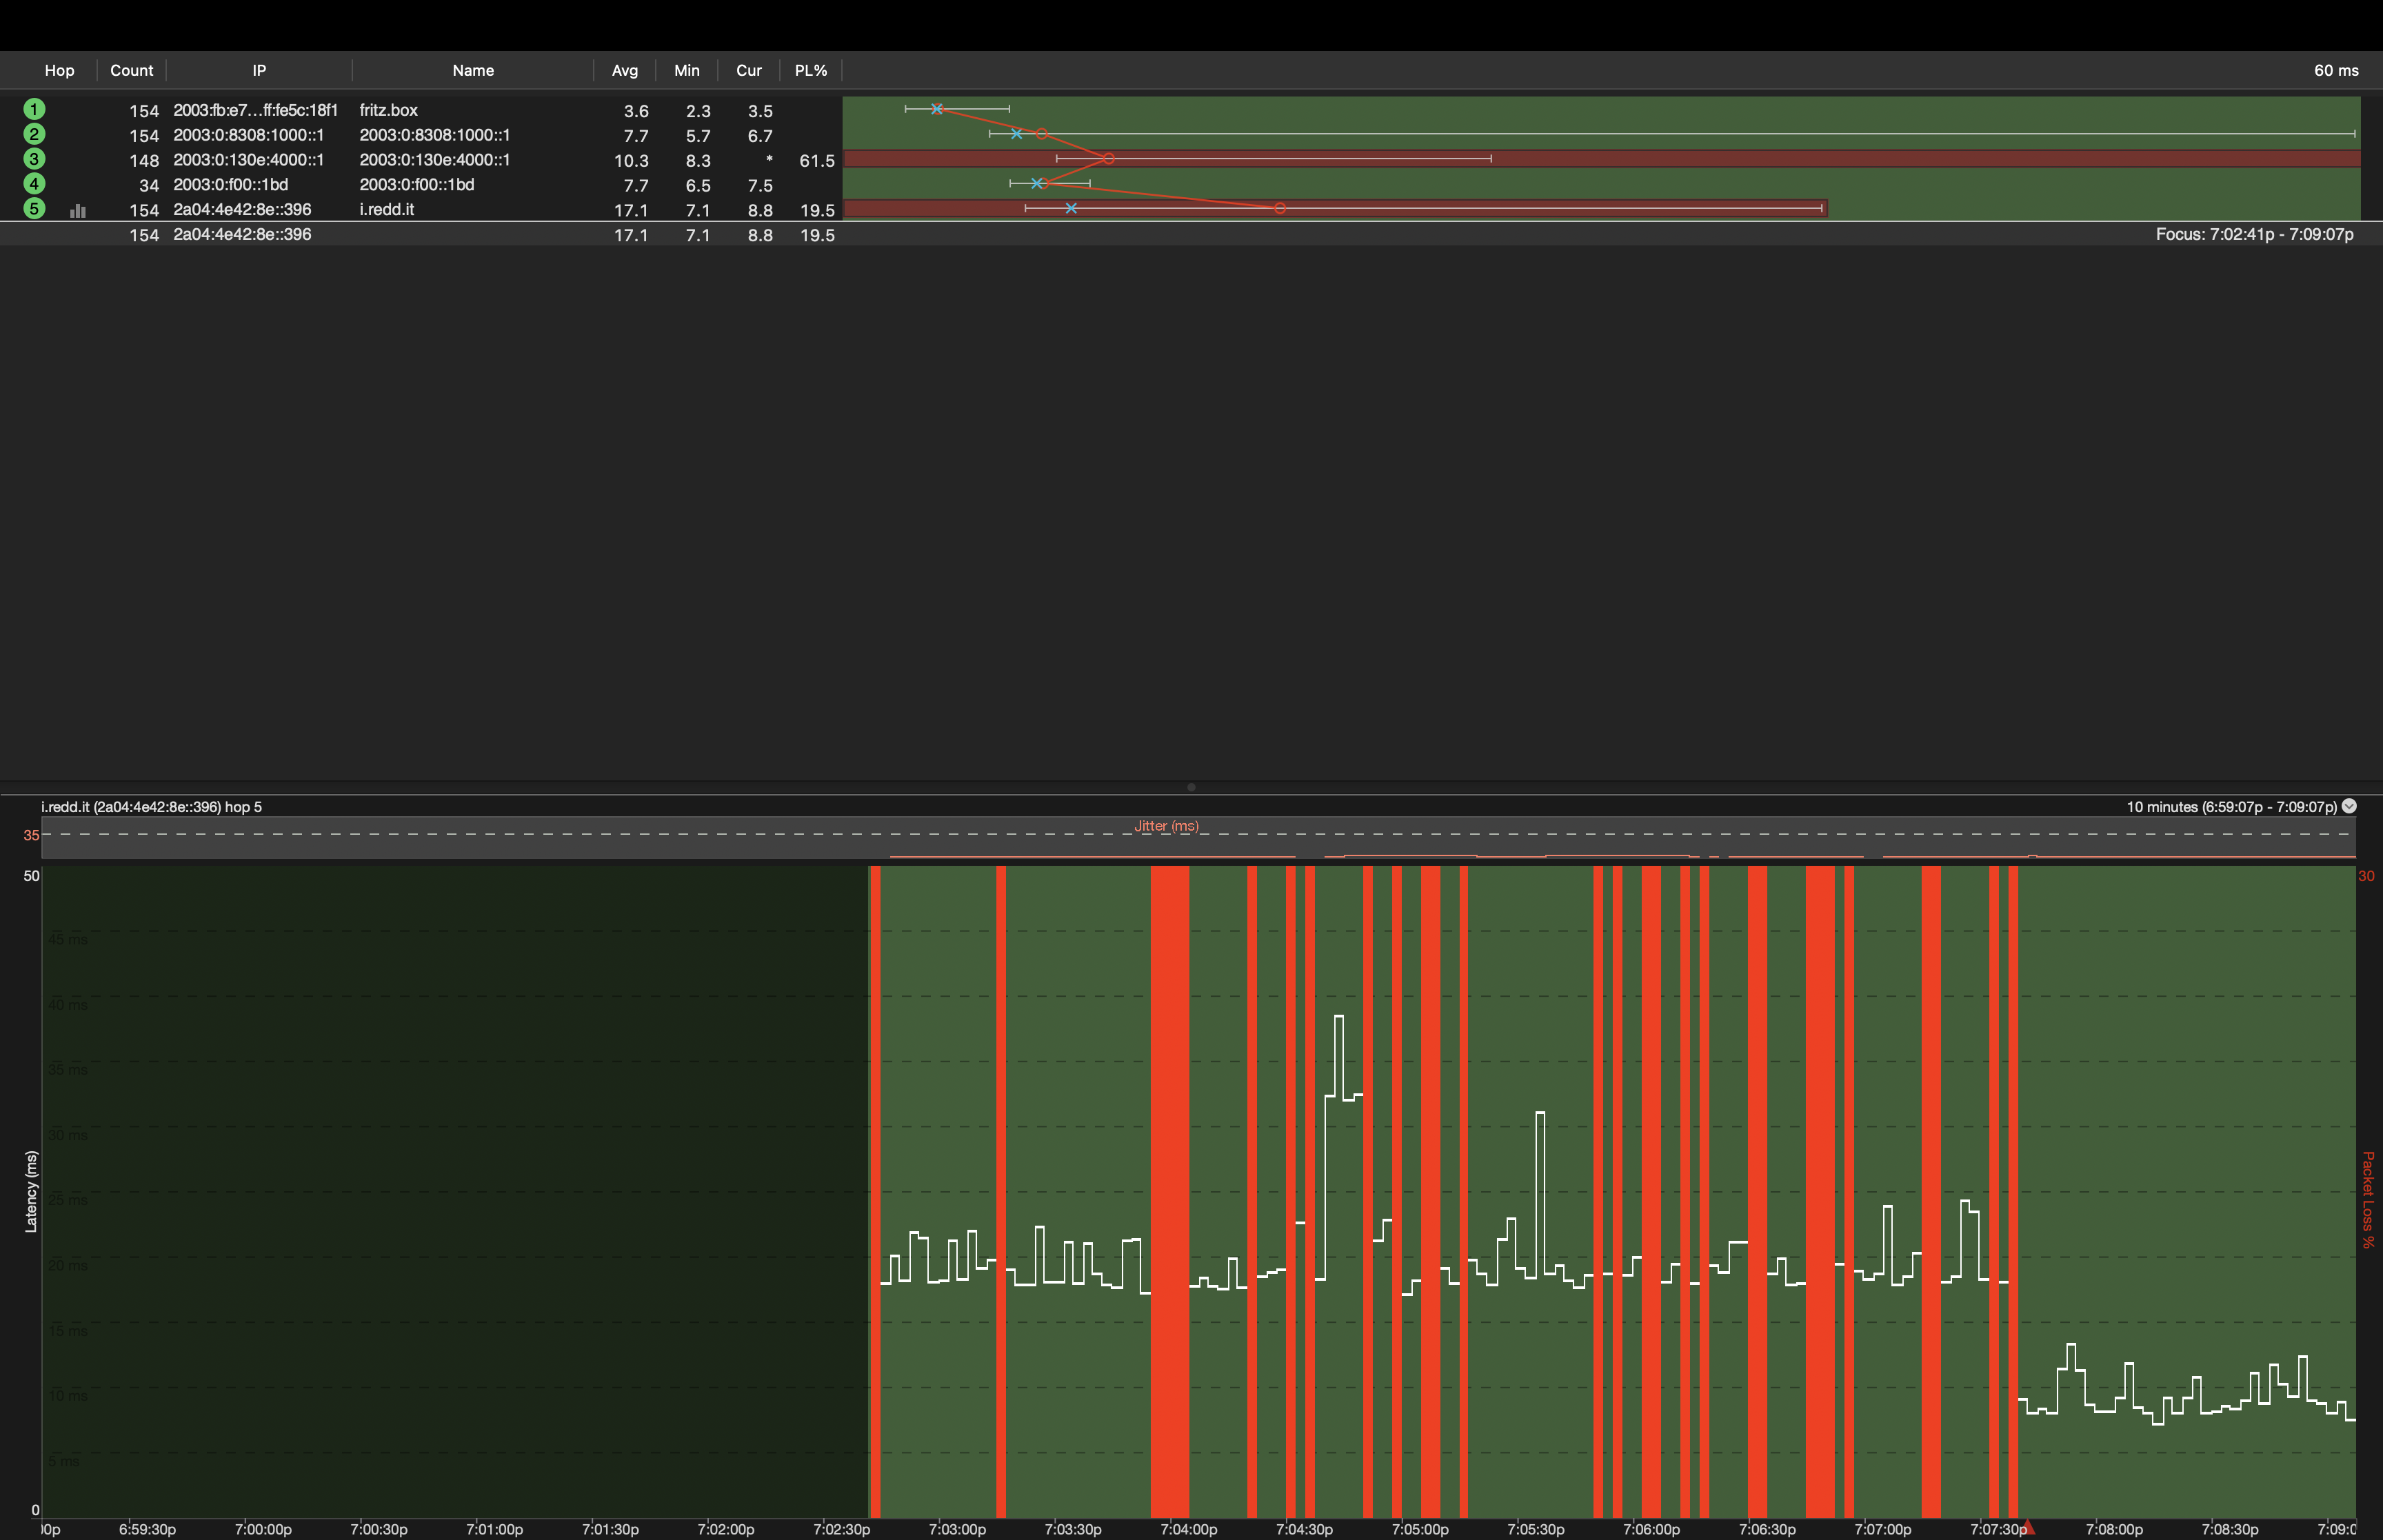Click the i.redd.it hop 5 graph title

tap(151, 807)
